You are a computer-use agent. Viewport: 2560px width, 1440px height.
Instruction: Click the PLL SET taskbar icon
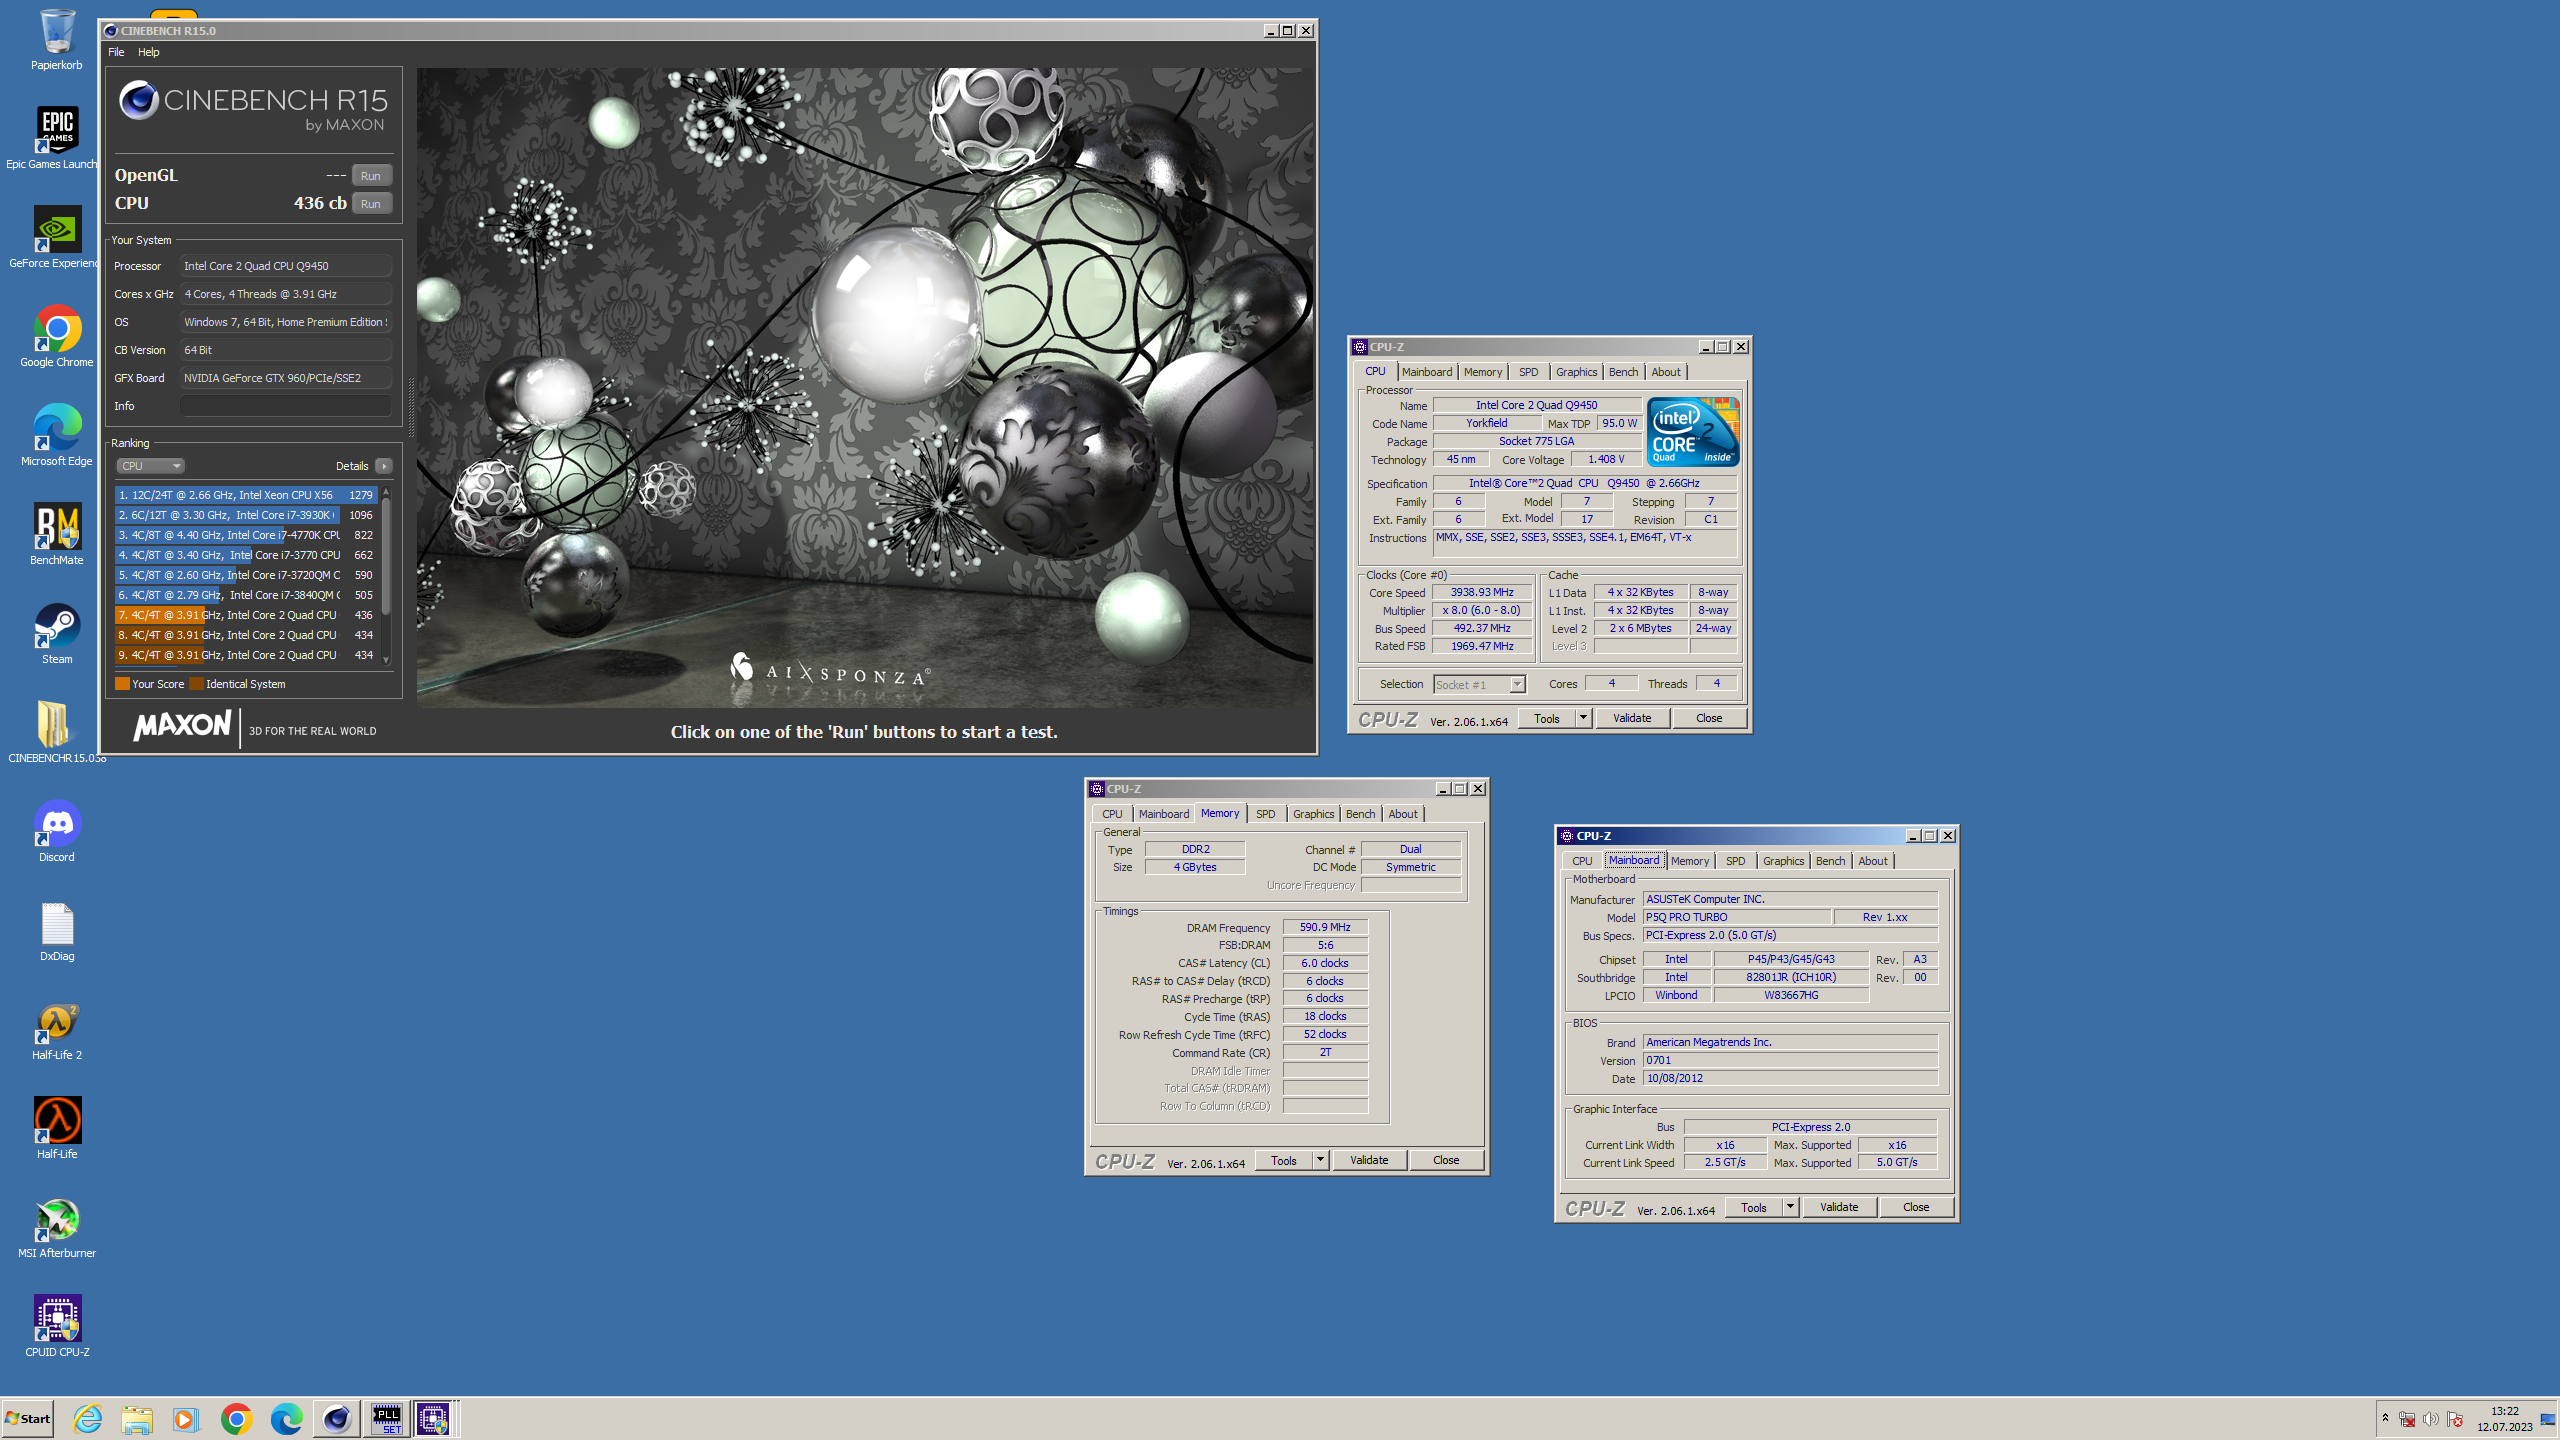(x=386, y=1418)
